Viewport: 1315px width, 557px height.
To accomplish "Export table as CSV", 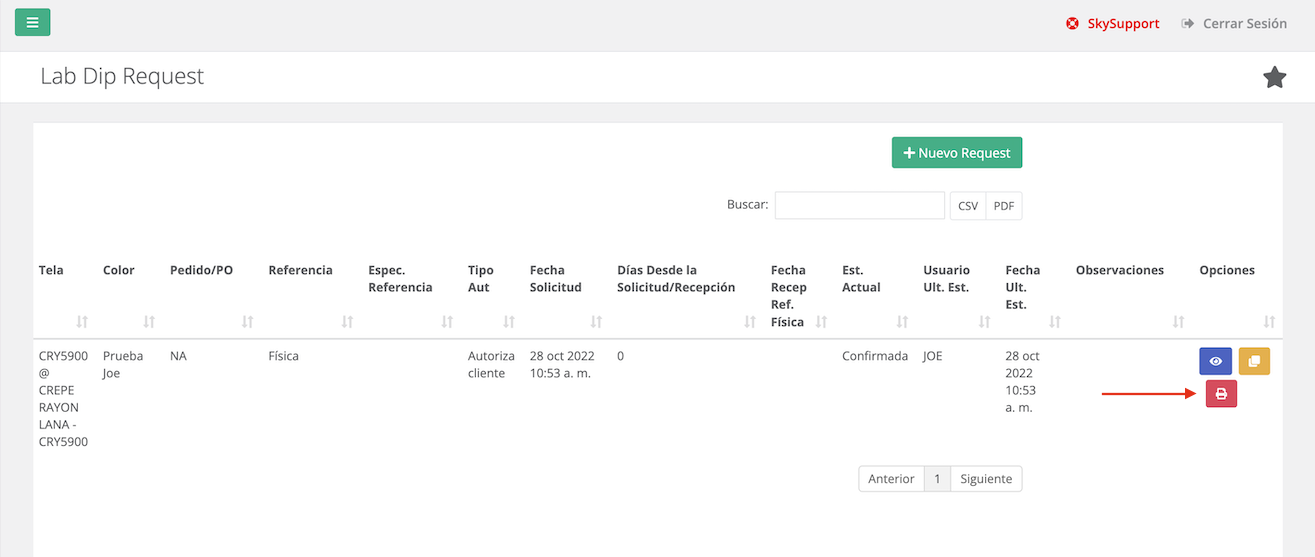I will (967, 206).
